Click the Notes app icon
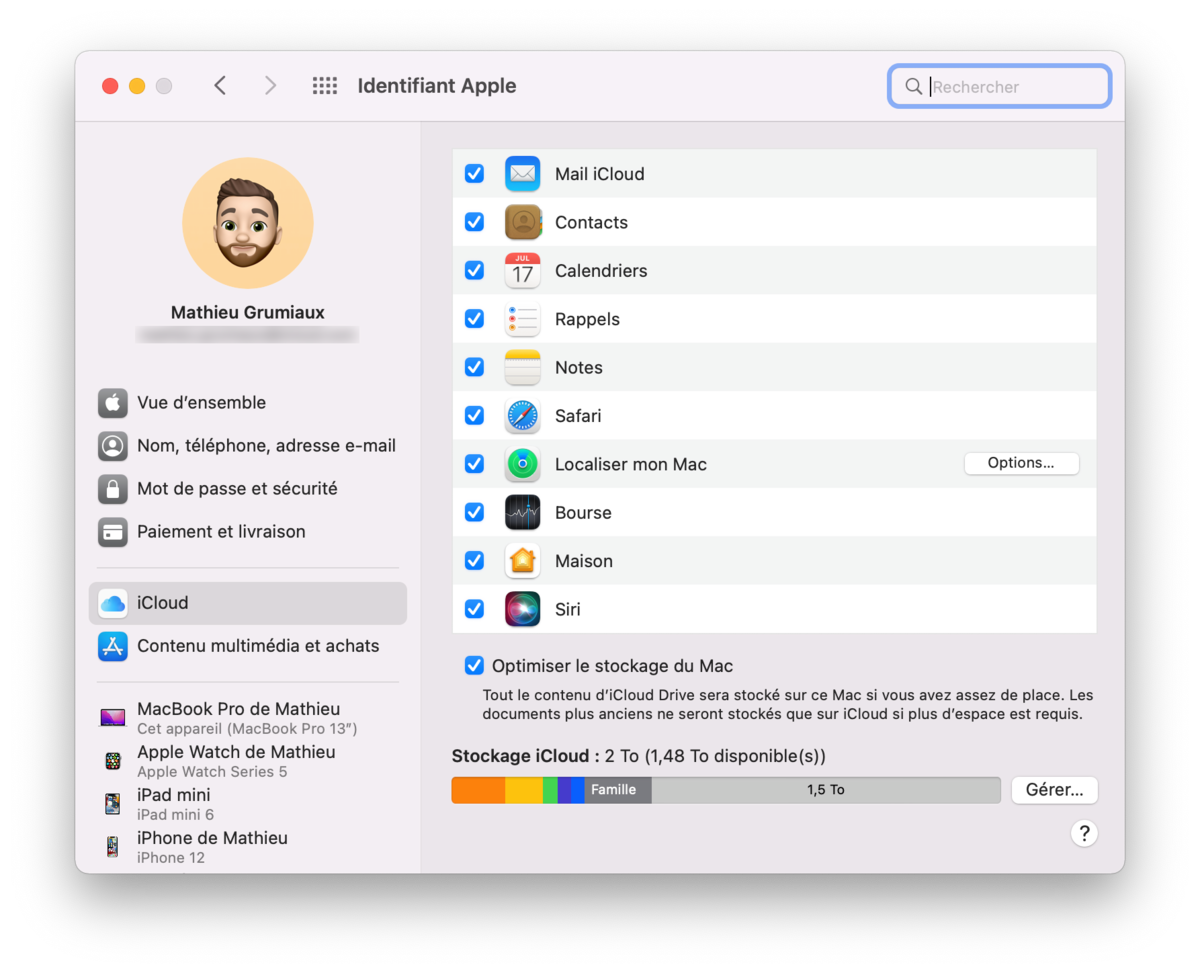The image size is (1200, 973). click(x=522, y=368)
